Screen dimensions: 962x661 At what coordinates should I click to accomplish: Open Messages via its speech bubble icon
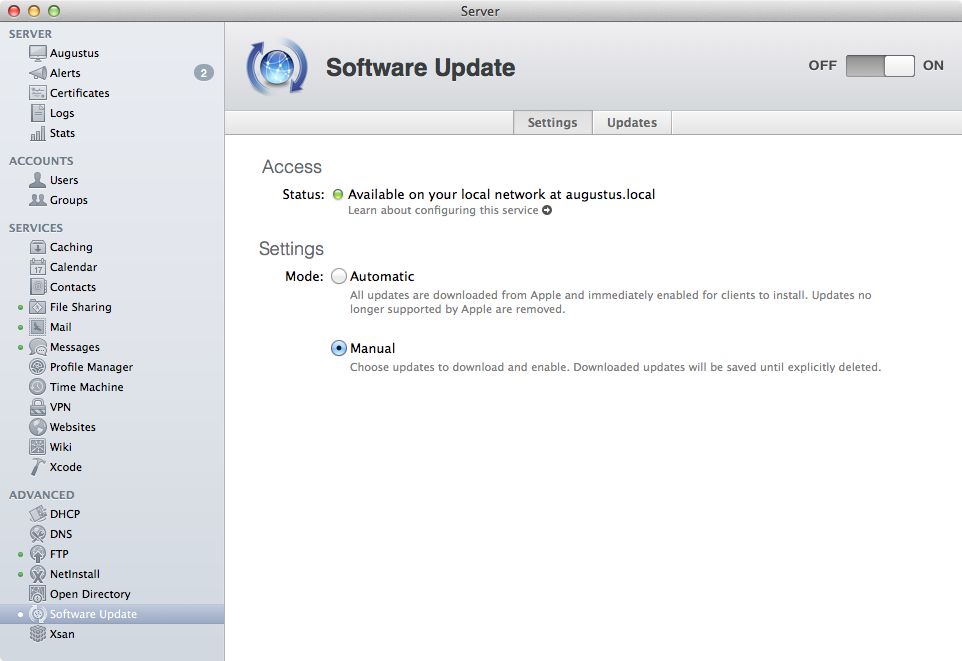[x=37, y=347]
